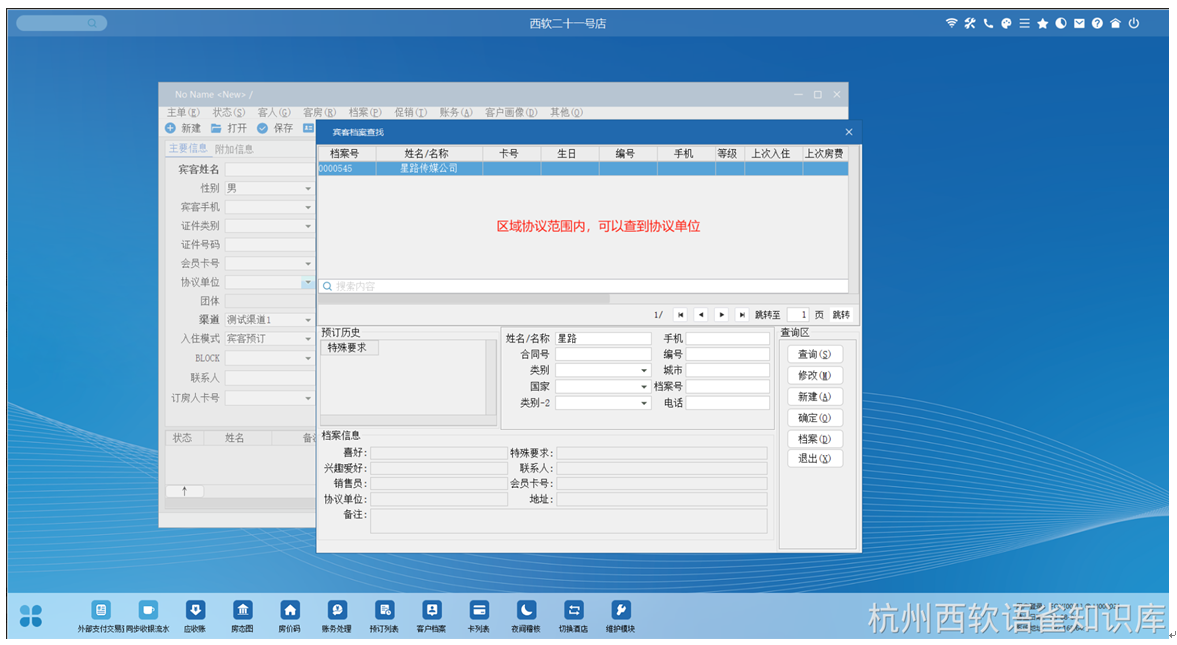Expand the 性别 dropdown
Viewport: 1177px width, 645px height.
308,188
